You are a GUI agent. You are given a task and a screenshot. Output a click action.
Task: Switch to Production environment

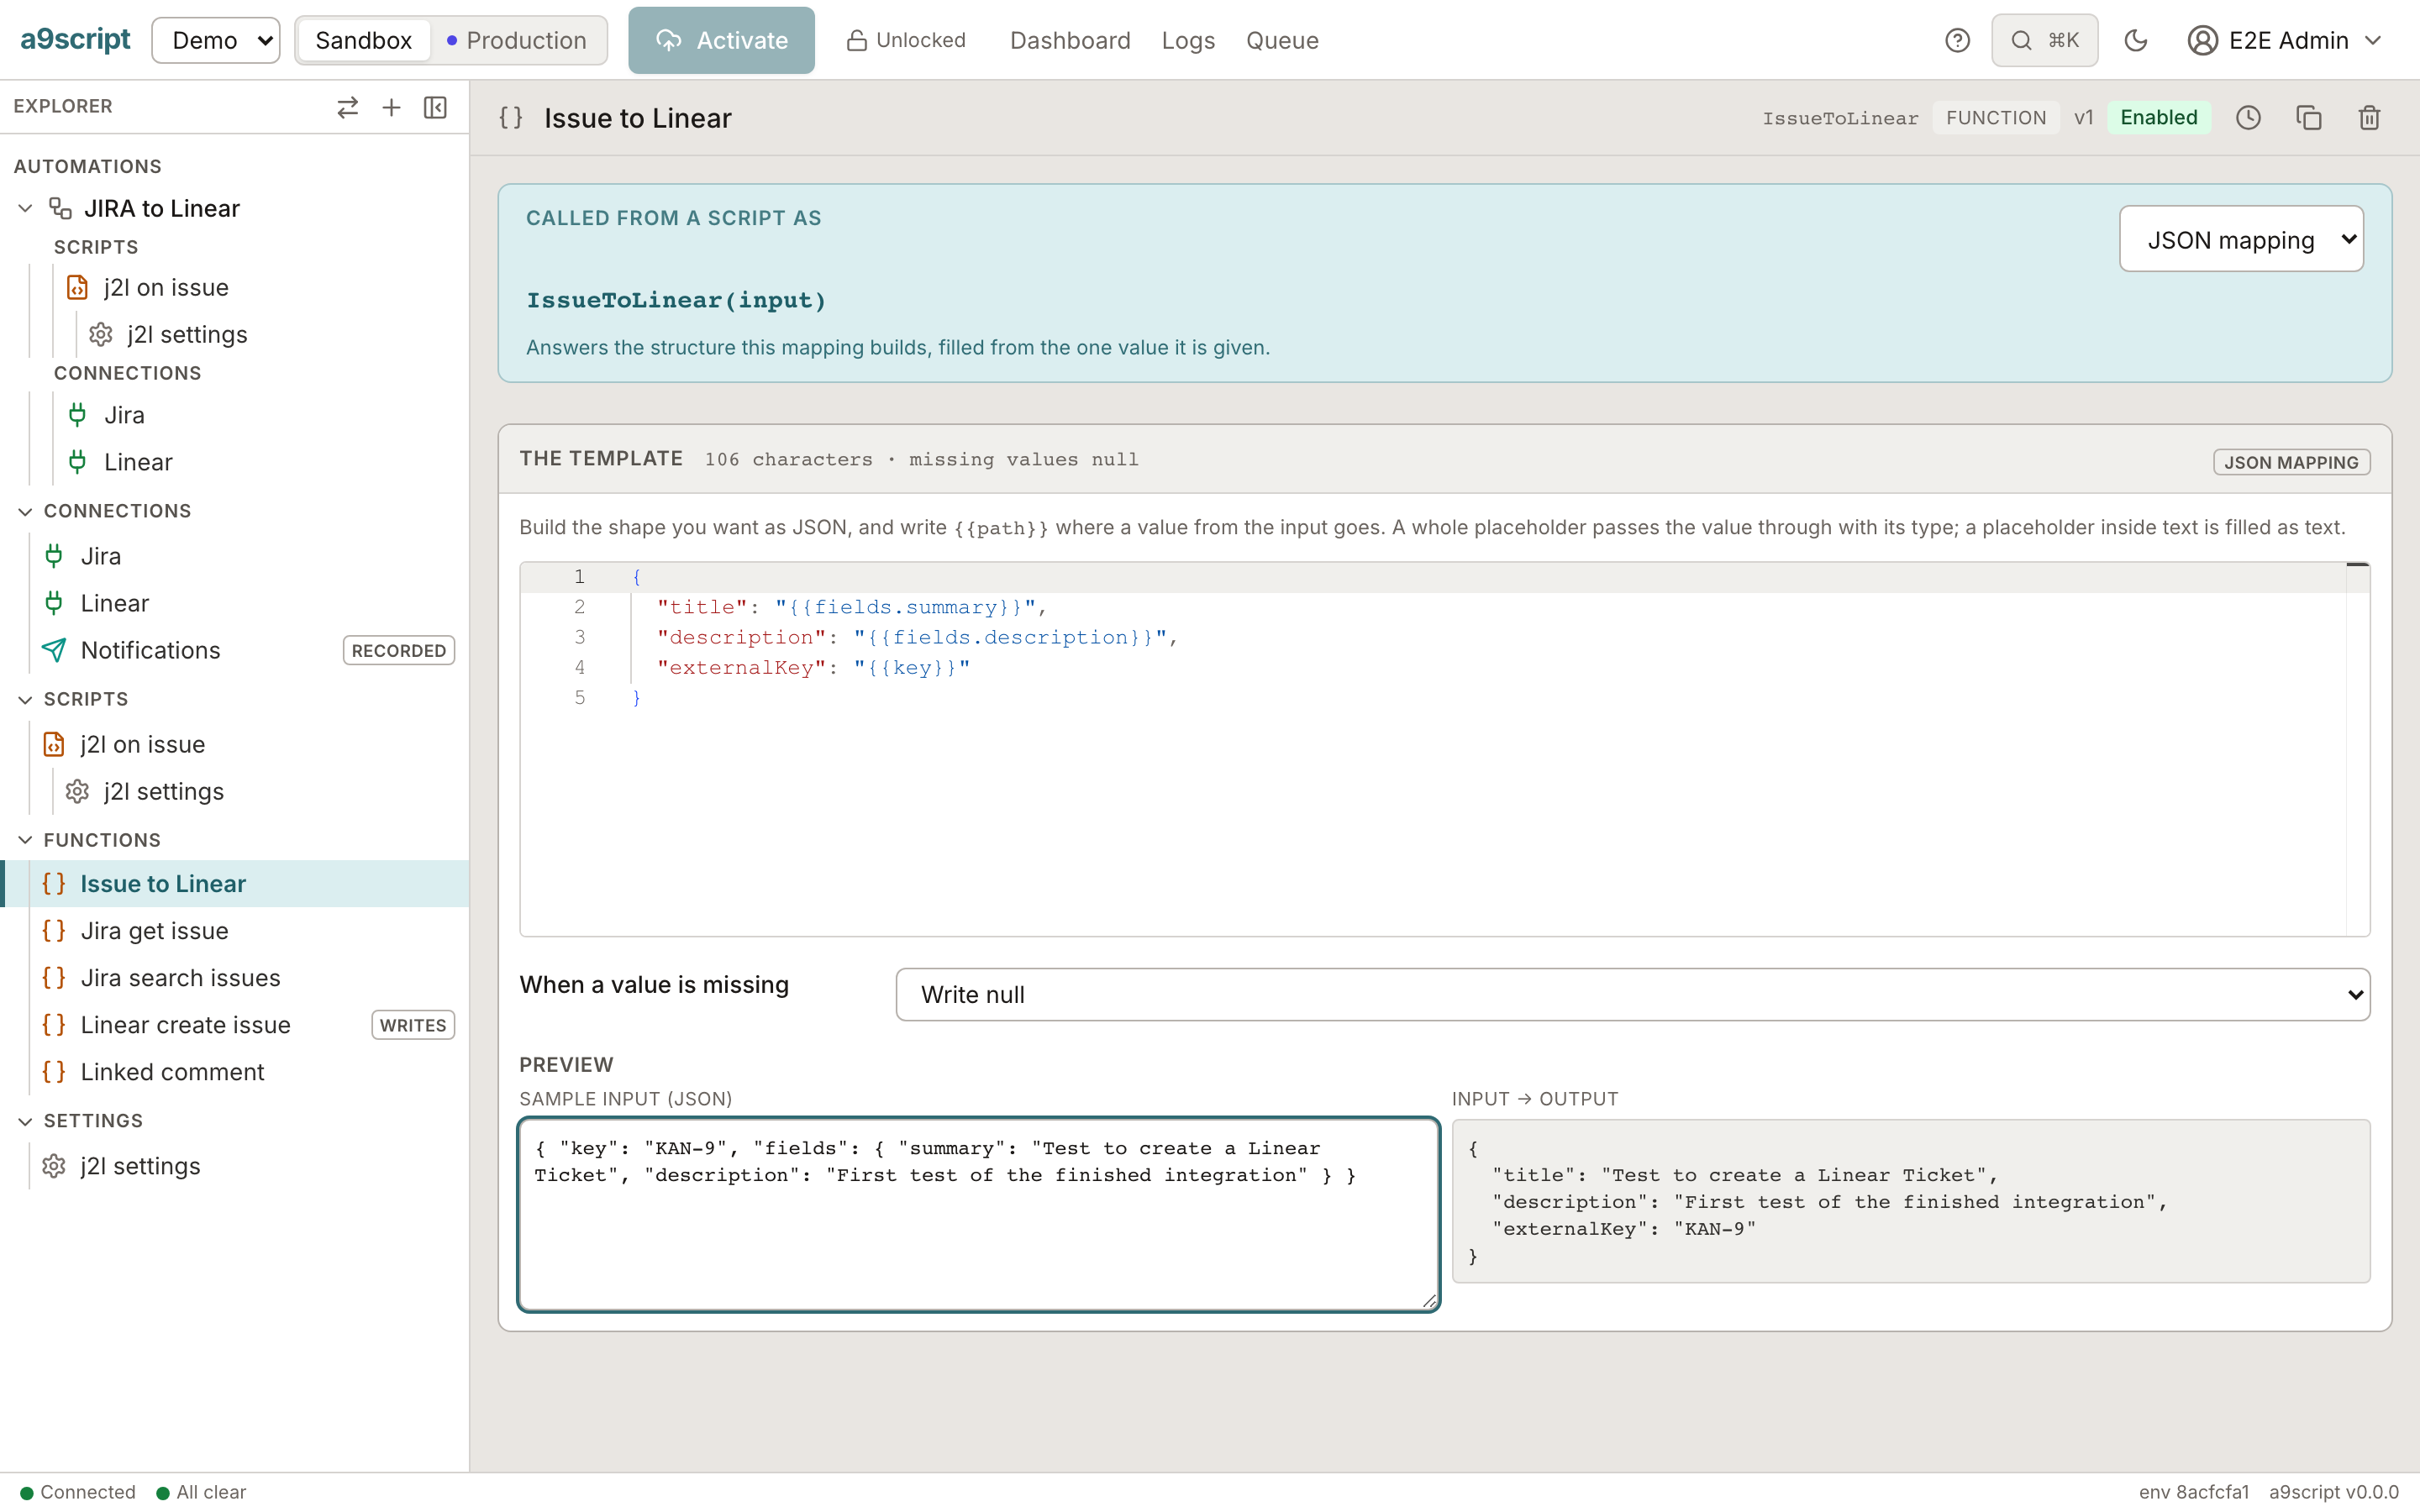pyautogui.click(x=517, y=40)
